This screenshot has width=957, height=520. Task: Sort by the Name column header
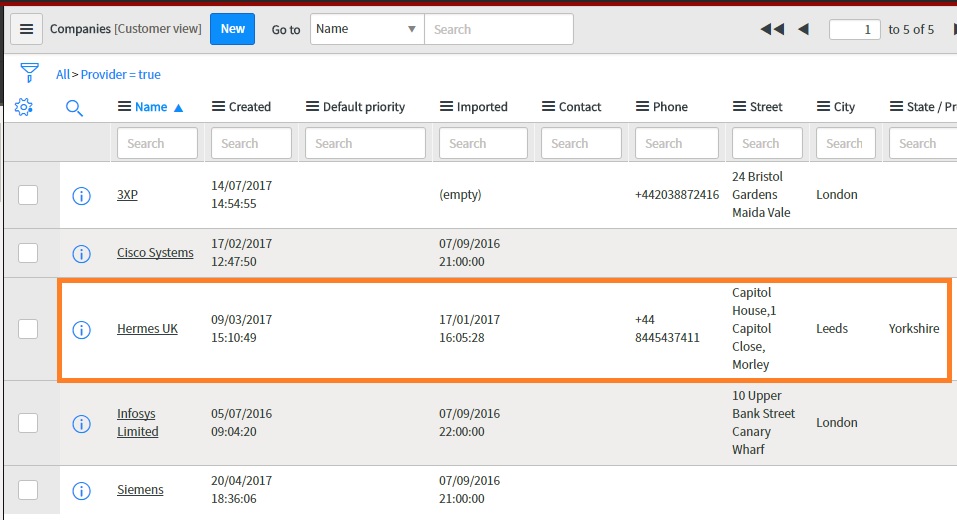click(x=151, y=107)
